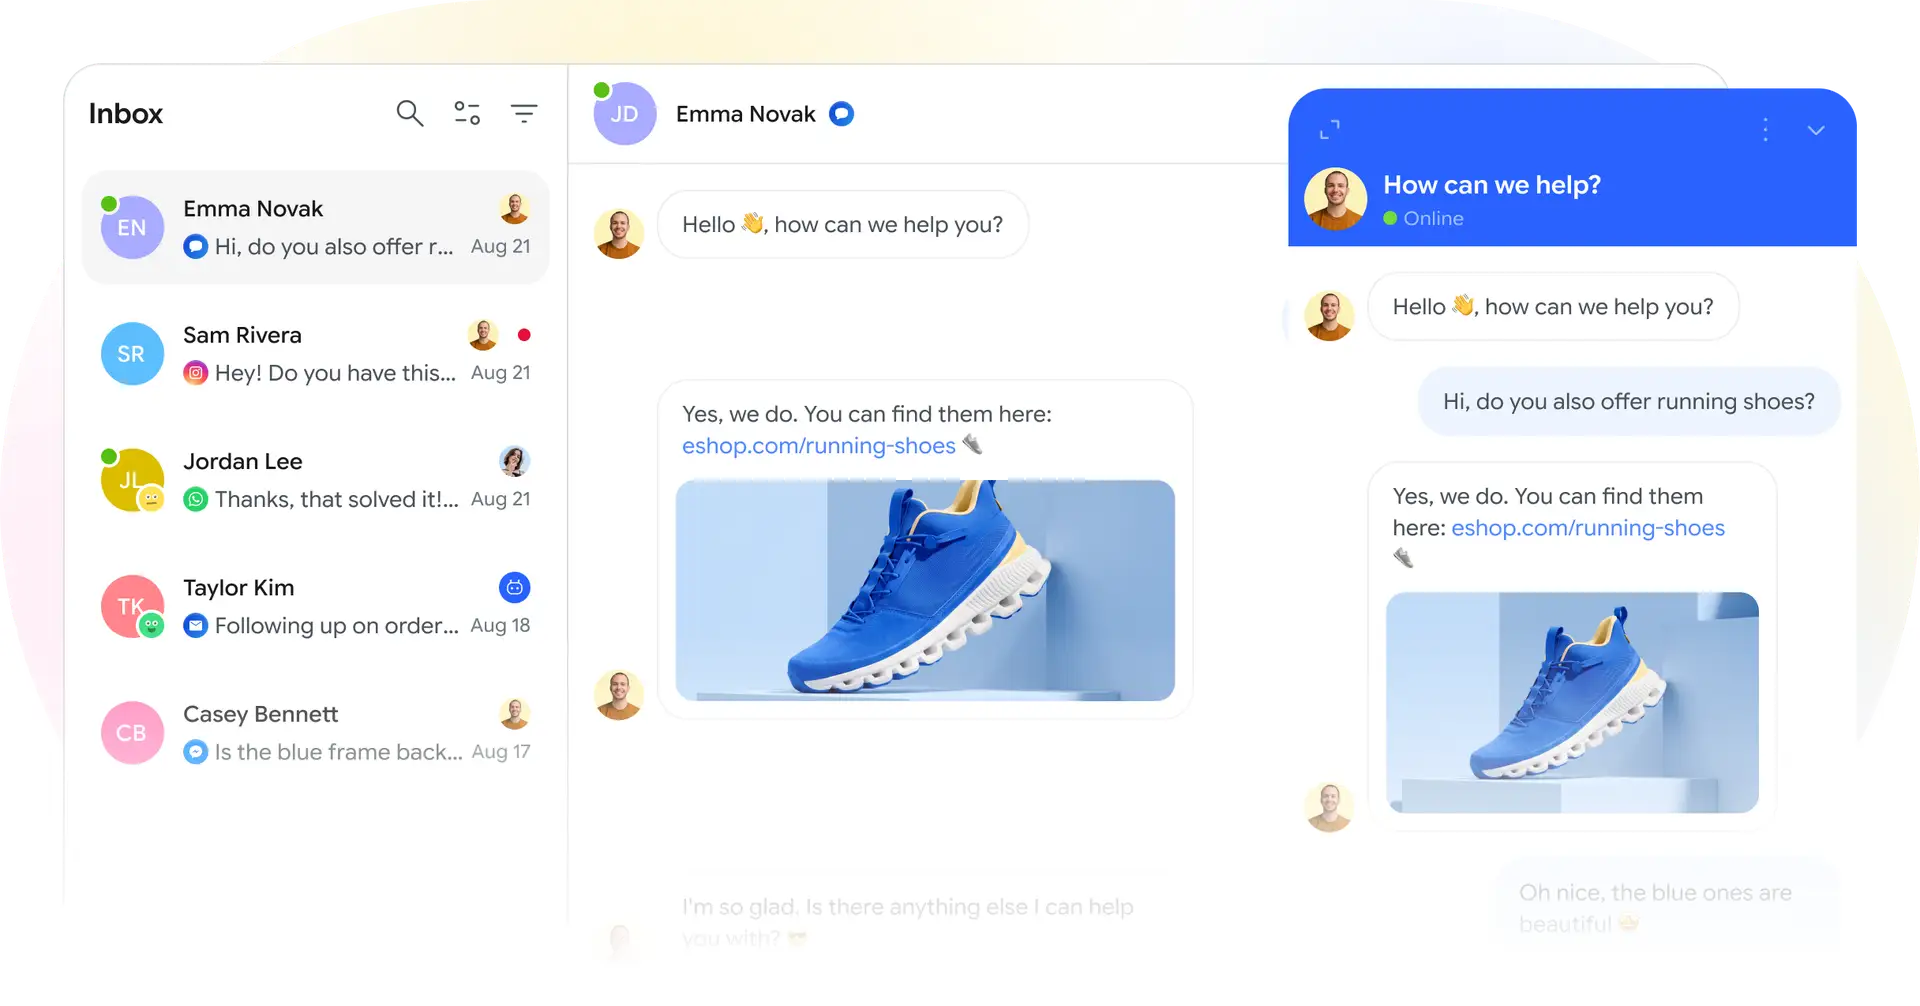Open running shoe image in main conversation

(925, 590)
